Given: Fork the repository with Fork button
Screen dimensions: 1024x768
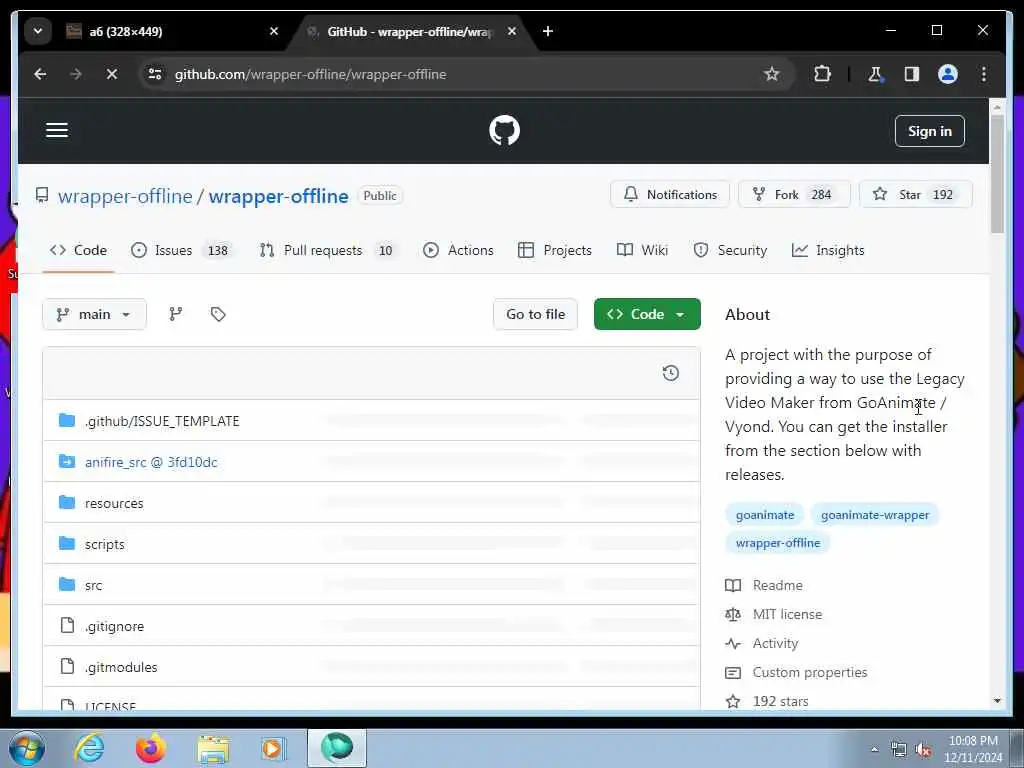Looking at the screenshot, I should coord(794,195).
